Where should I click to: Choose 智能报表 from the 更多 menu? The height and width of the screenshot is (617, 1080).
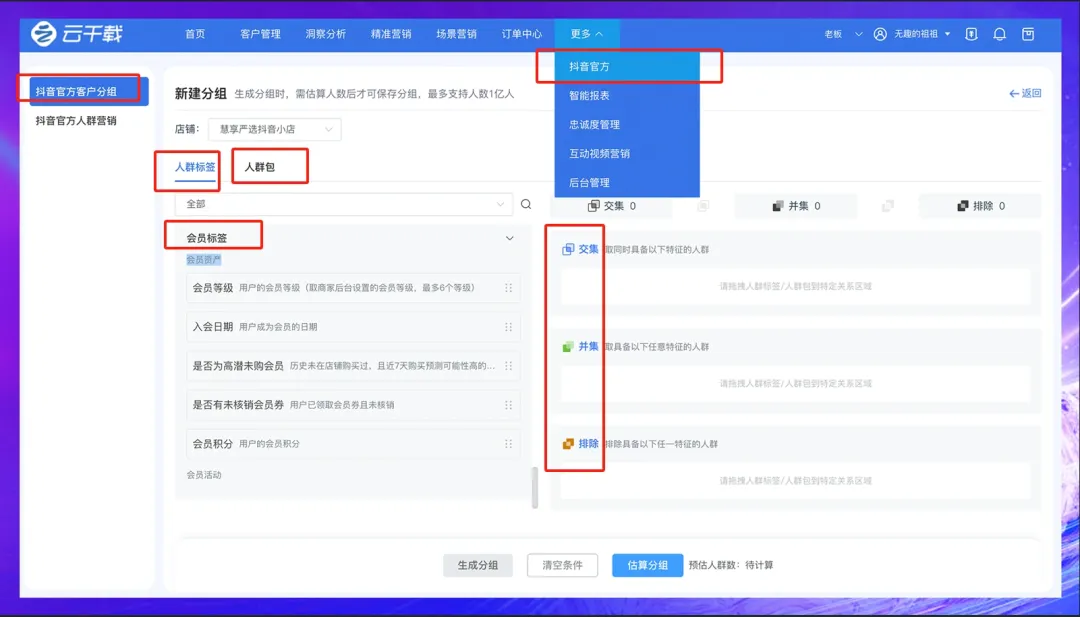click(590, 96)
